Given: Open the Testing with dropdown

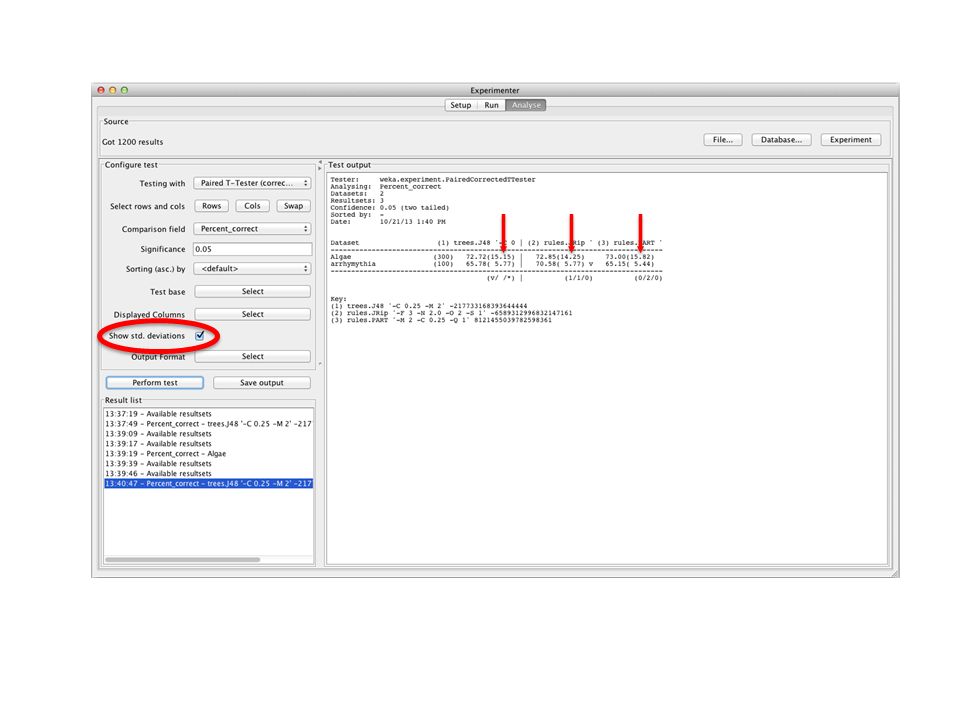Looking at the screenshot, I should [x=252, y=183].
